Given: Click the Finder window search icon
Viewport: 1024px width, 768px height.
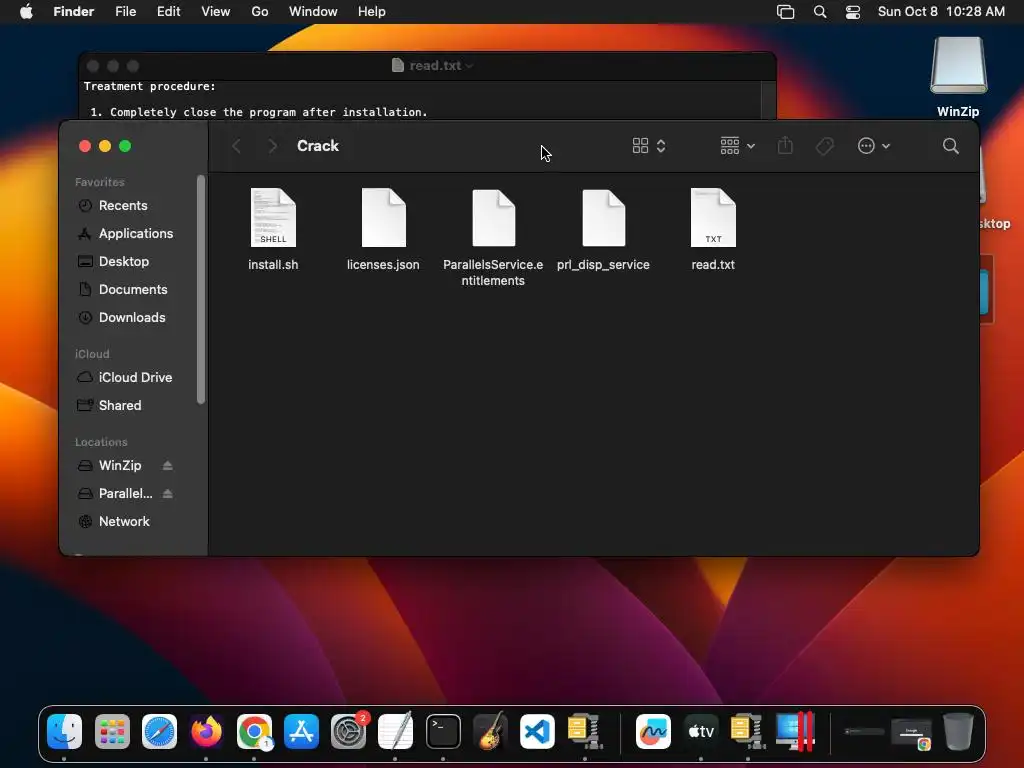Looking at the screenshot, I should coord(951,146).
